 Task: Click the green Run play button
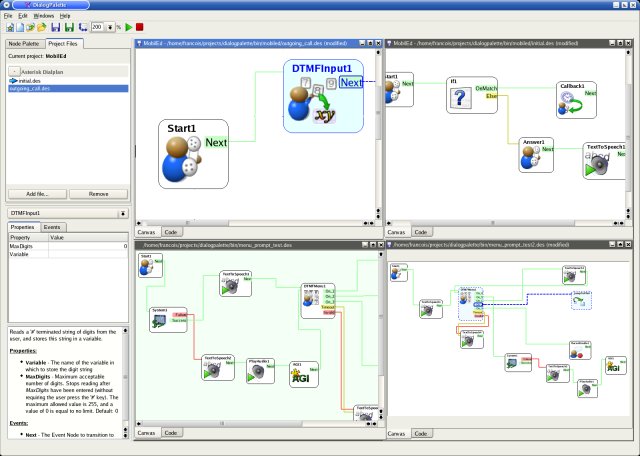click(x=127, y=27)
